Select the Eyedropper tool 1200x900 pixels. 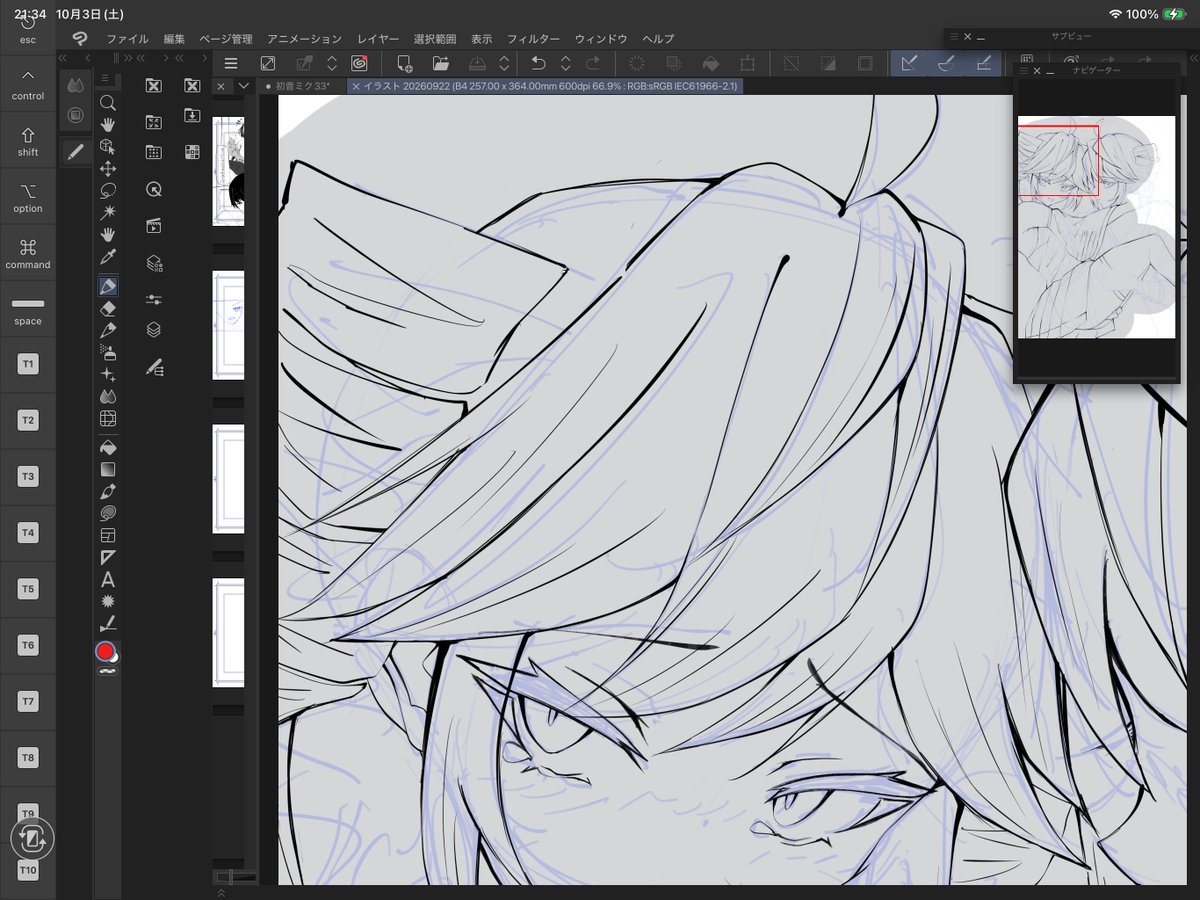(108, 257)
